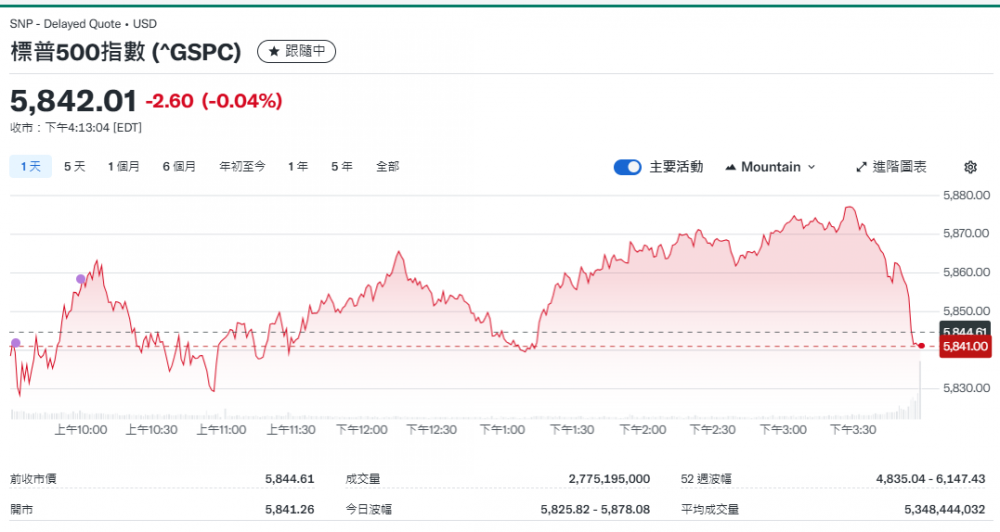
Task: Click the red current-price dot on chart
Action: coord(920,346)
